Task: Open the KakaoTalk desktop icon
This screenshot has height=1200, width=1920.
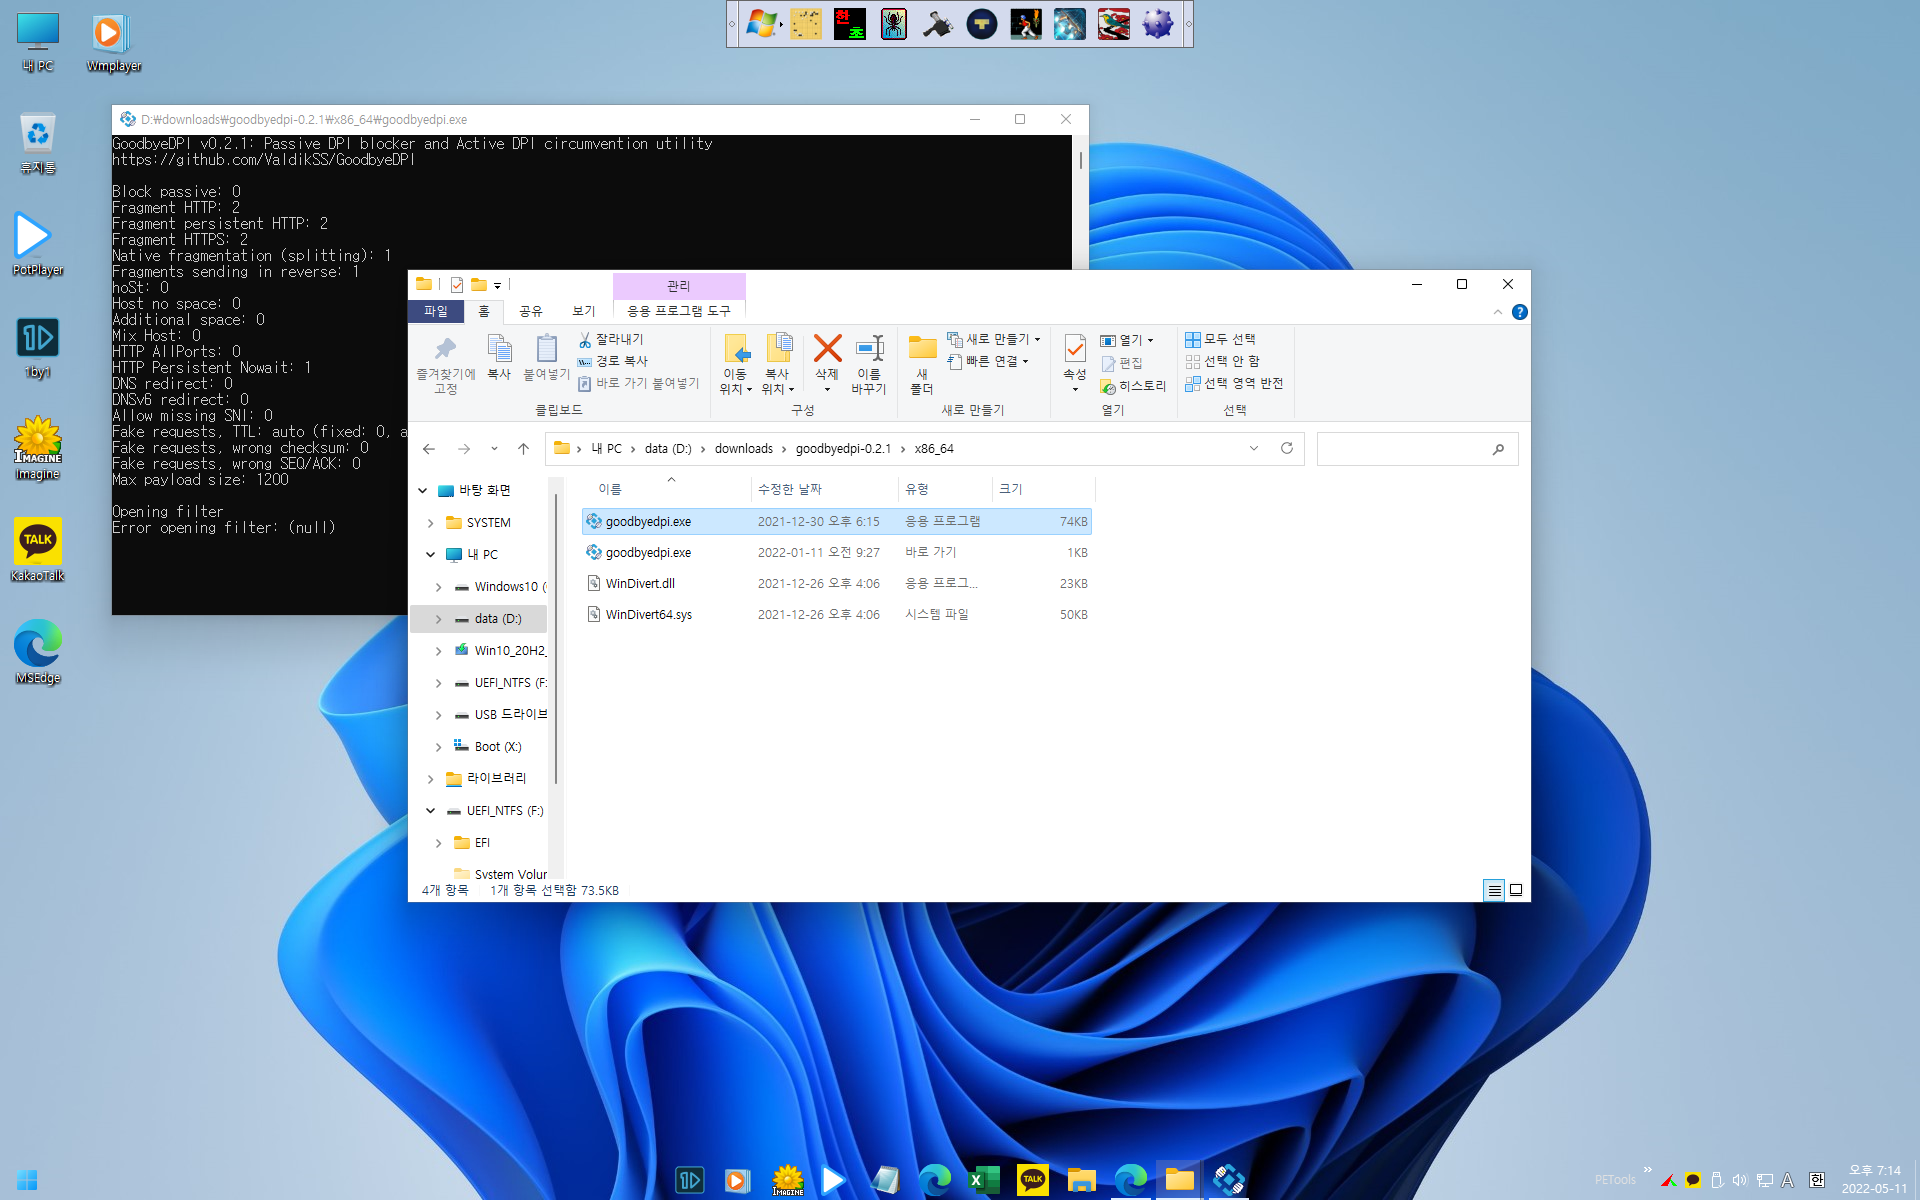Action: tap(38, 549)
